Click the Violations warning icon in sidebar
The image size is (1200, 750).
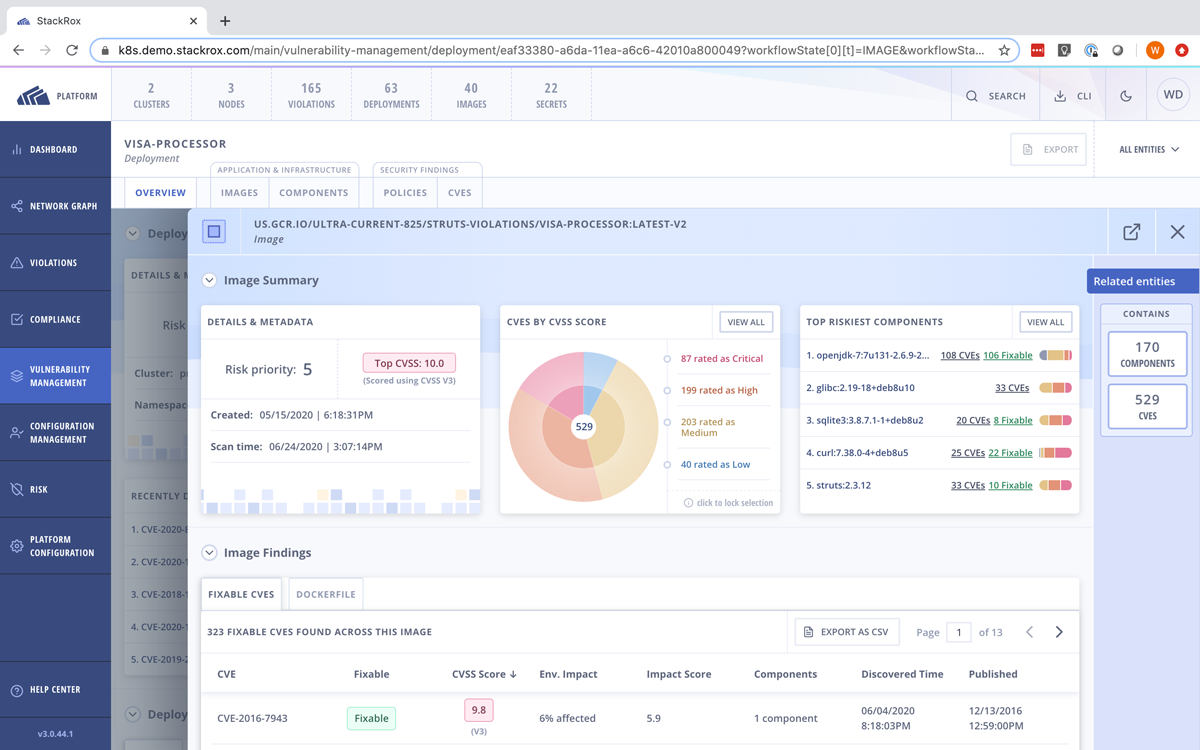[17, 263]
